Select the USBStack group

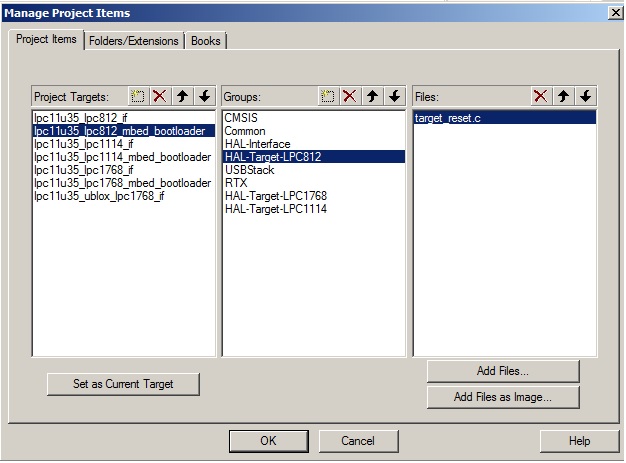[x=249, y=170]
